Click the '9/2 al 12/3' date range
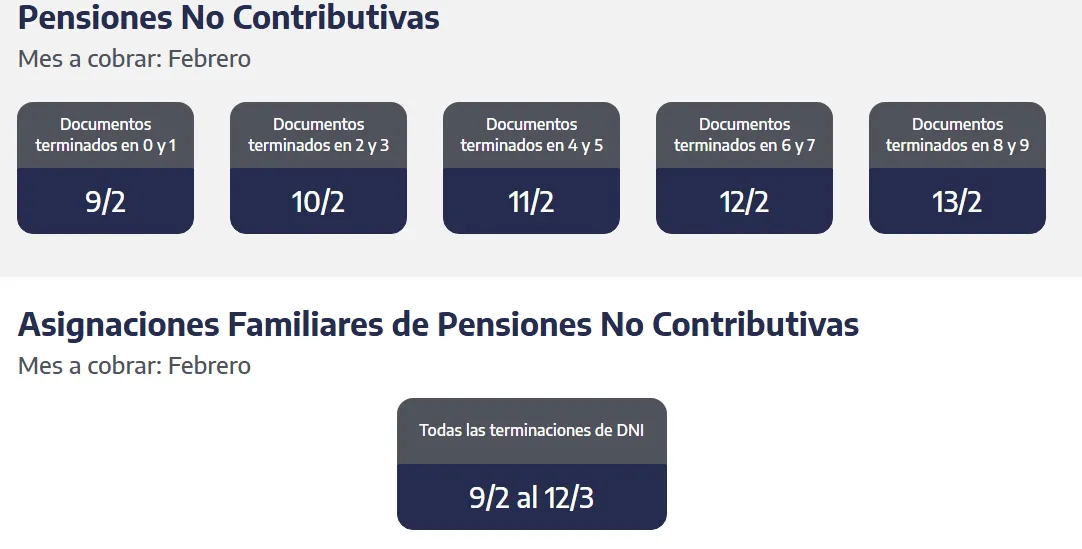The height and width of the screenshot is (549, 1082). tap(532, 498)
